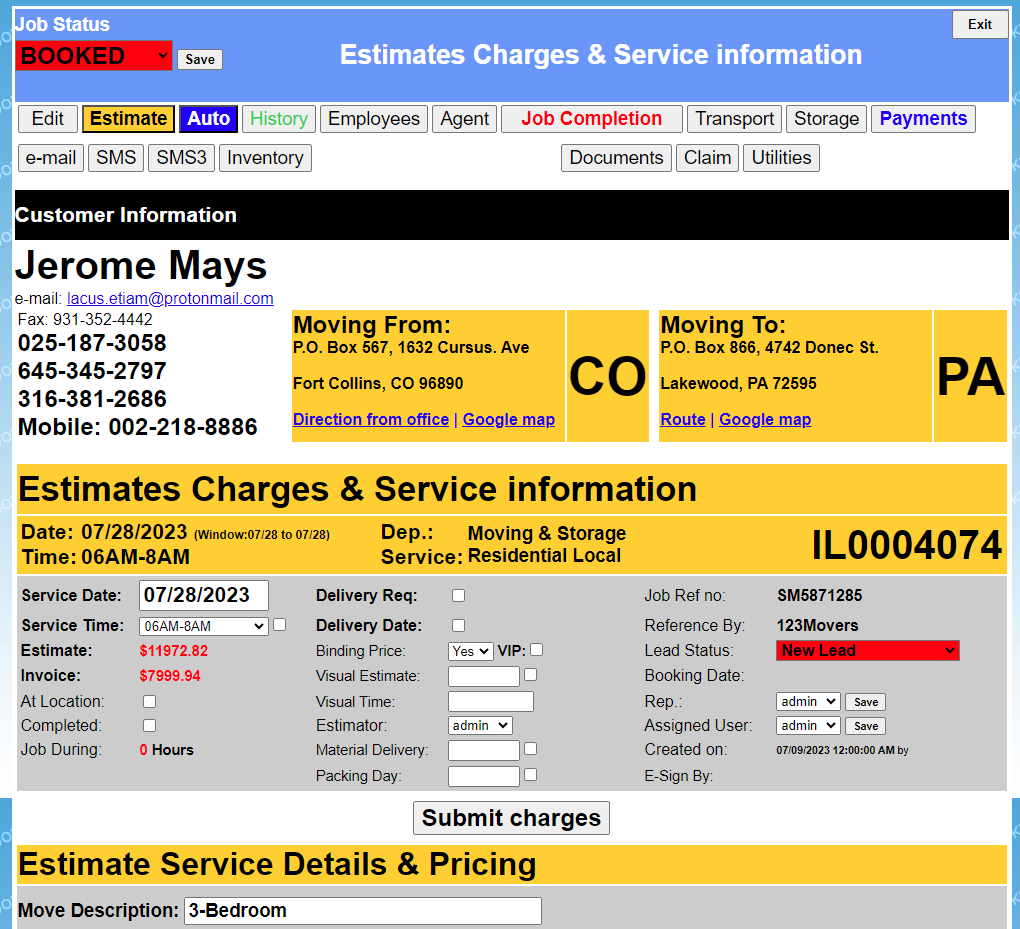Toggle the Completed checkbox

(149, 725)
